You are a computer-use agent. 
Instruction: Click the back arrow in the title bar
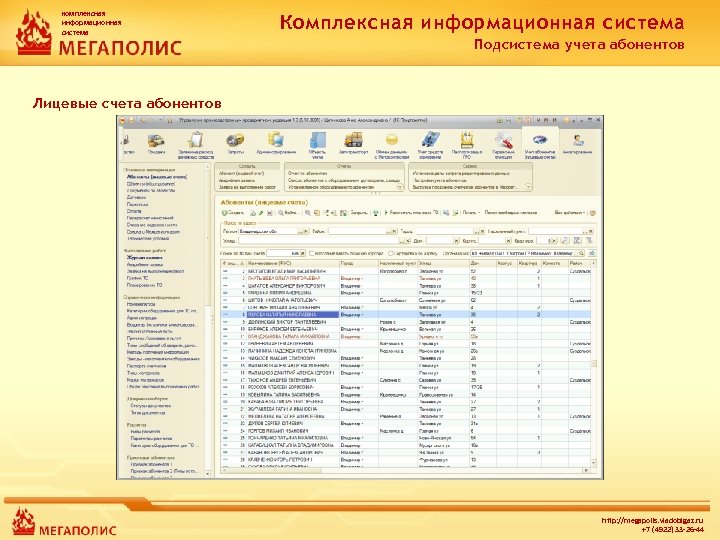[x=143, y=120]
